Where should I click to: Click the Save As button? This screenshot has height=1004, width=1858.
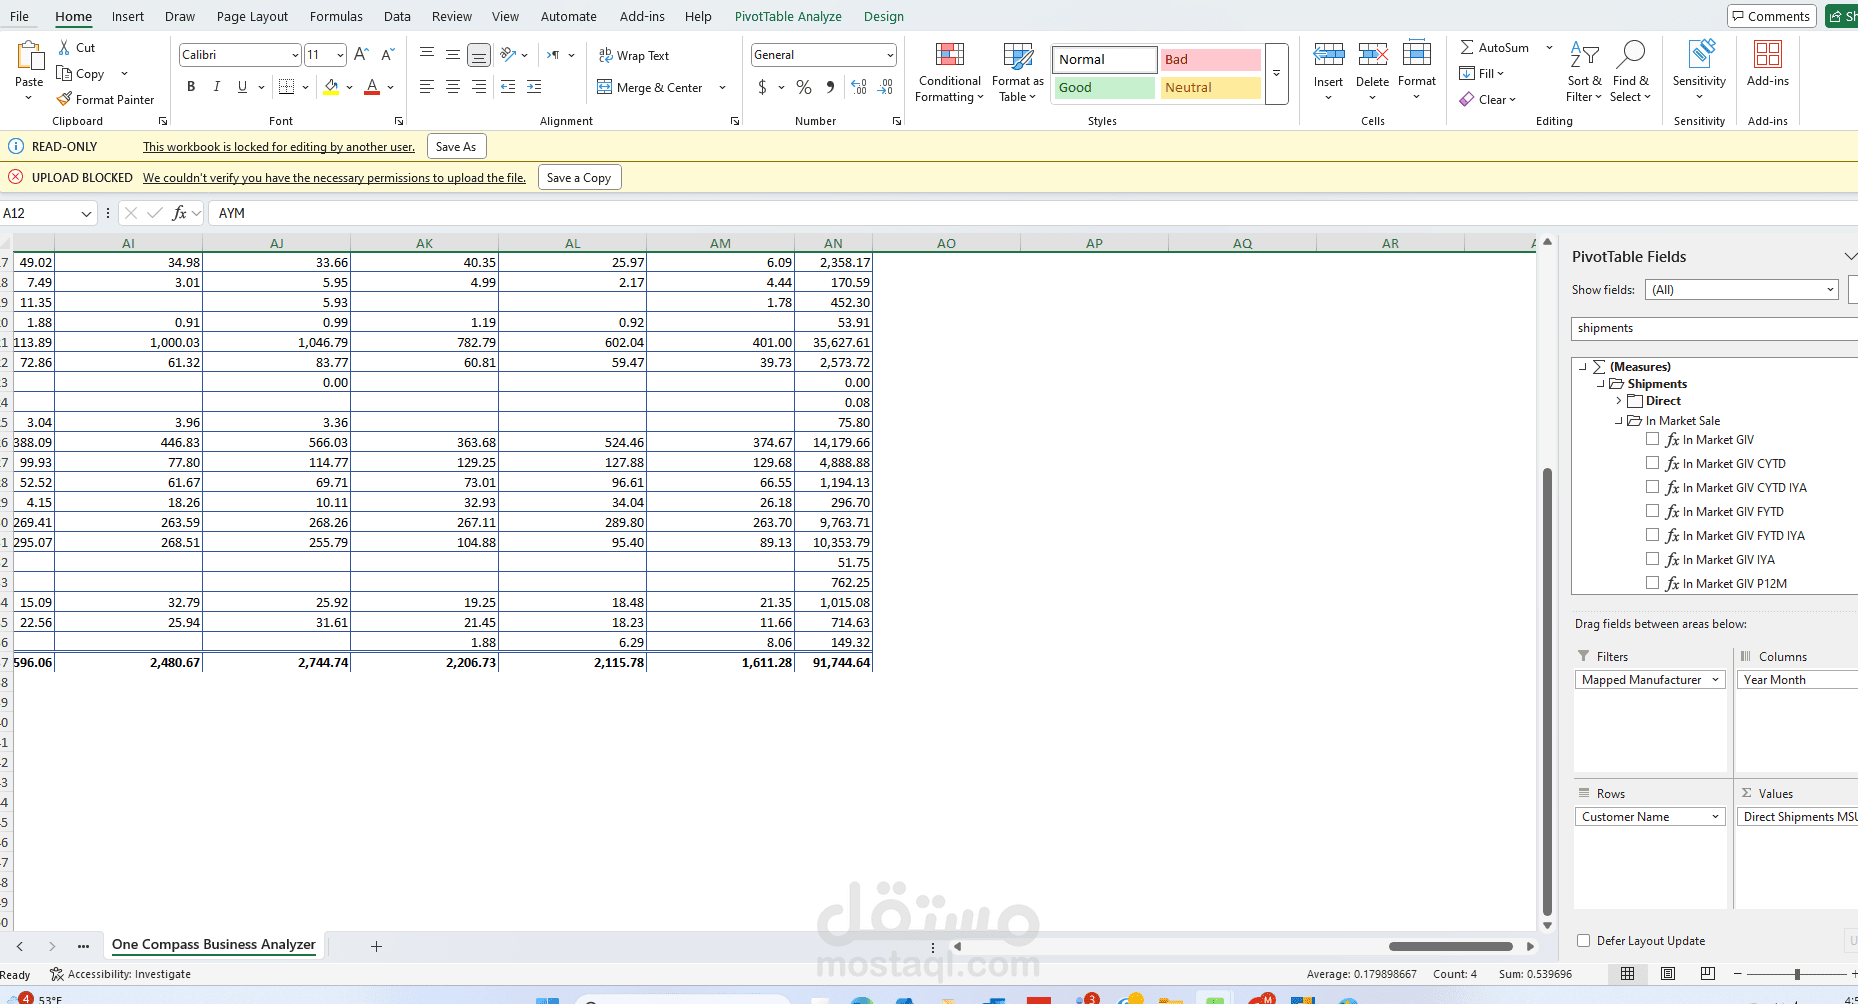click(456, 146)
